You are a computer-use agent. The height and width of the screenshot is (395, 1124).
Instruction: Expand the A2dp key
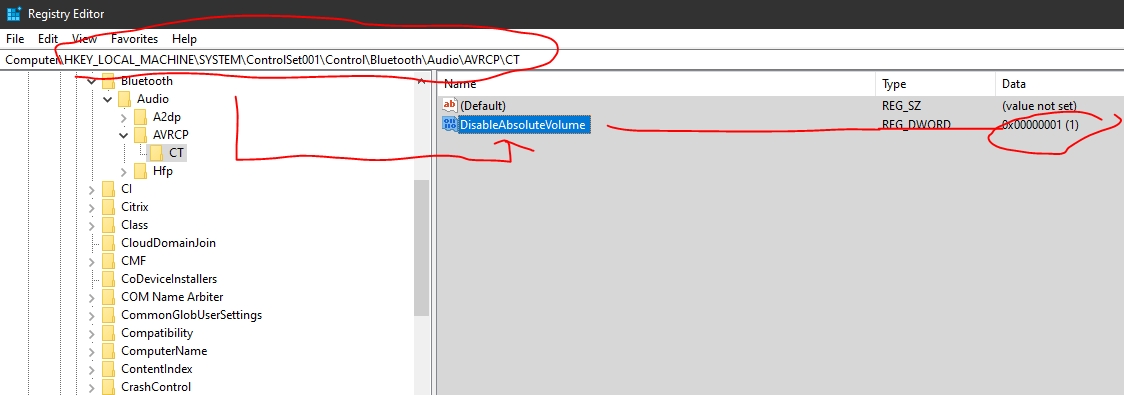click(123, 117)
